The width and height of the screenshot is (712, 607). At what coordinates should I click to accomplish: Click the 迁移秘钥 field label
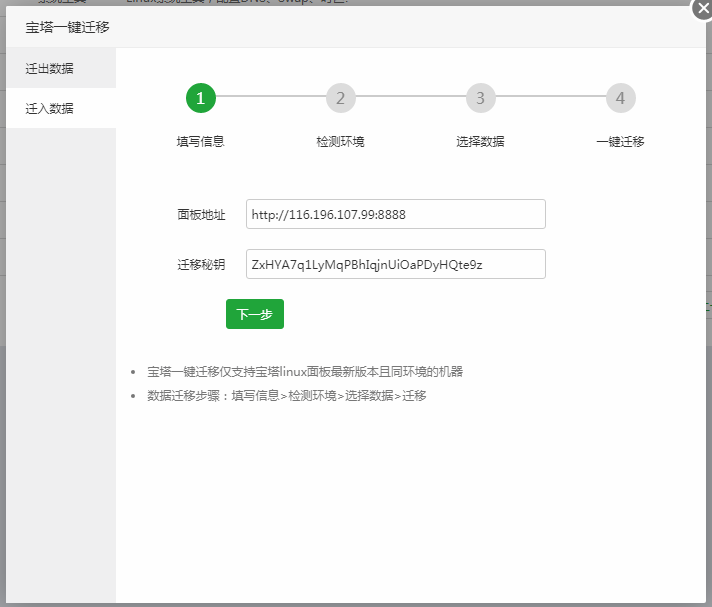(201, 265)
